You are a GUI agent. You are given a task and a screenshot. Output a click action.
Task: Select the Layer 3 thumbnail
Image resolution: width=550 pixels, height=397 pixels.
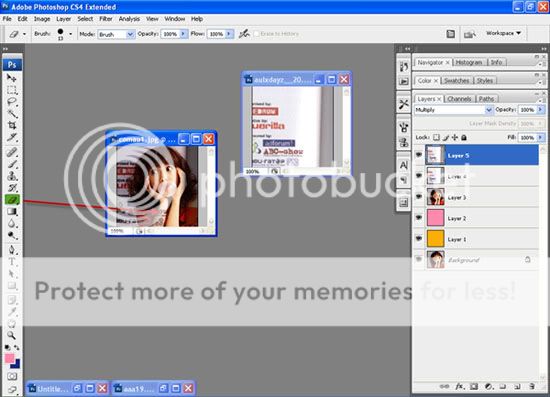click(x=436, y=197)
